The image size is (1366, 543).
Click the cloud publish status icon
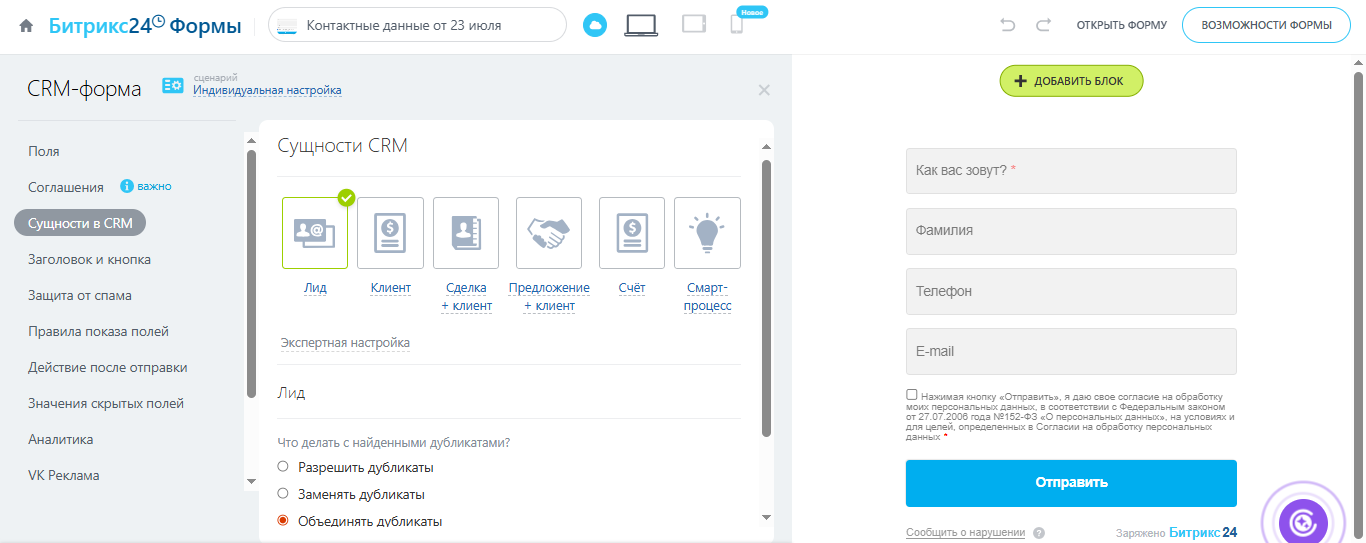click(595, 26)
